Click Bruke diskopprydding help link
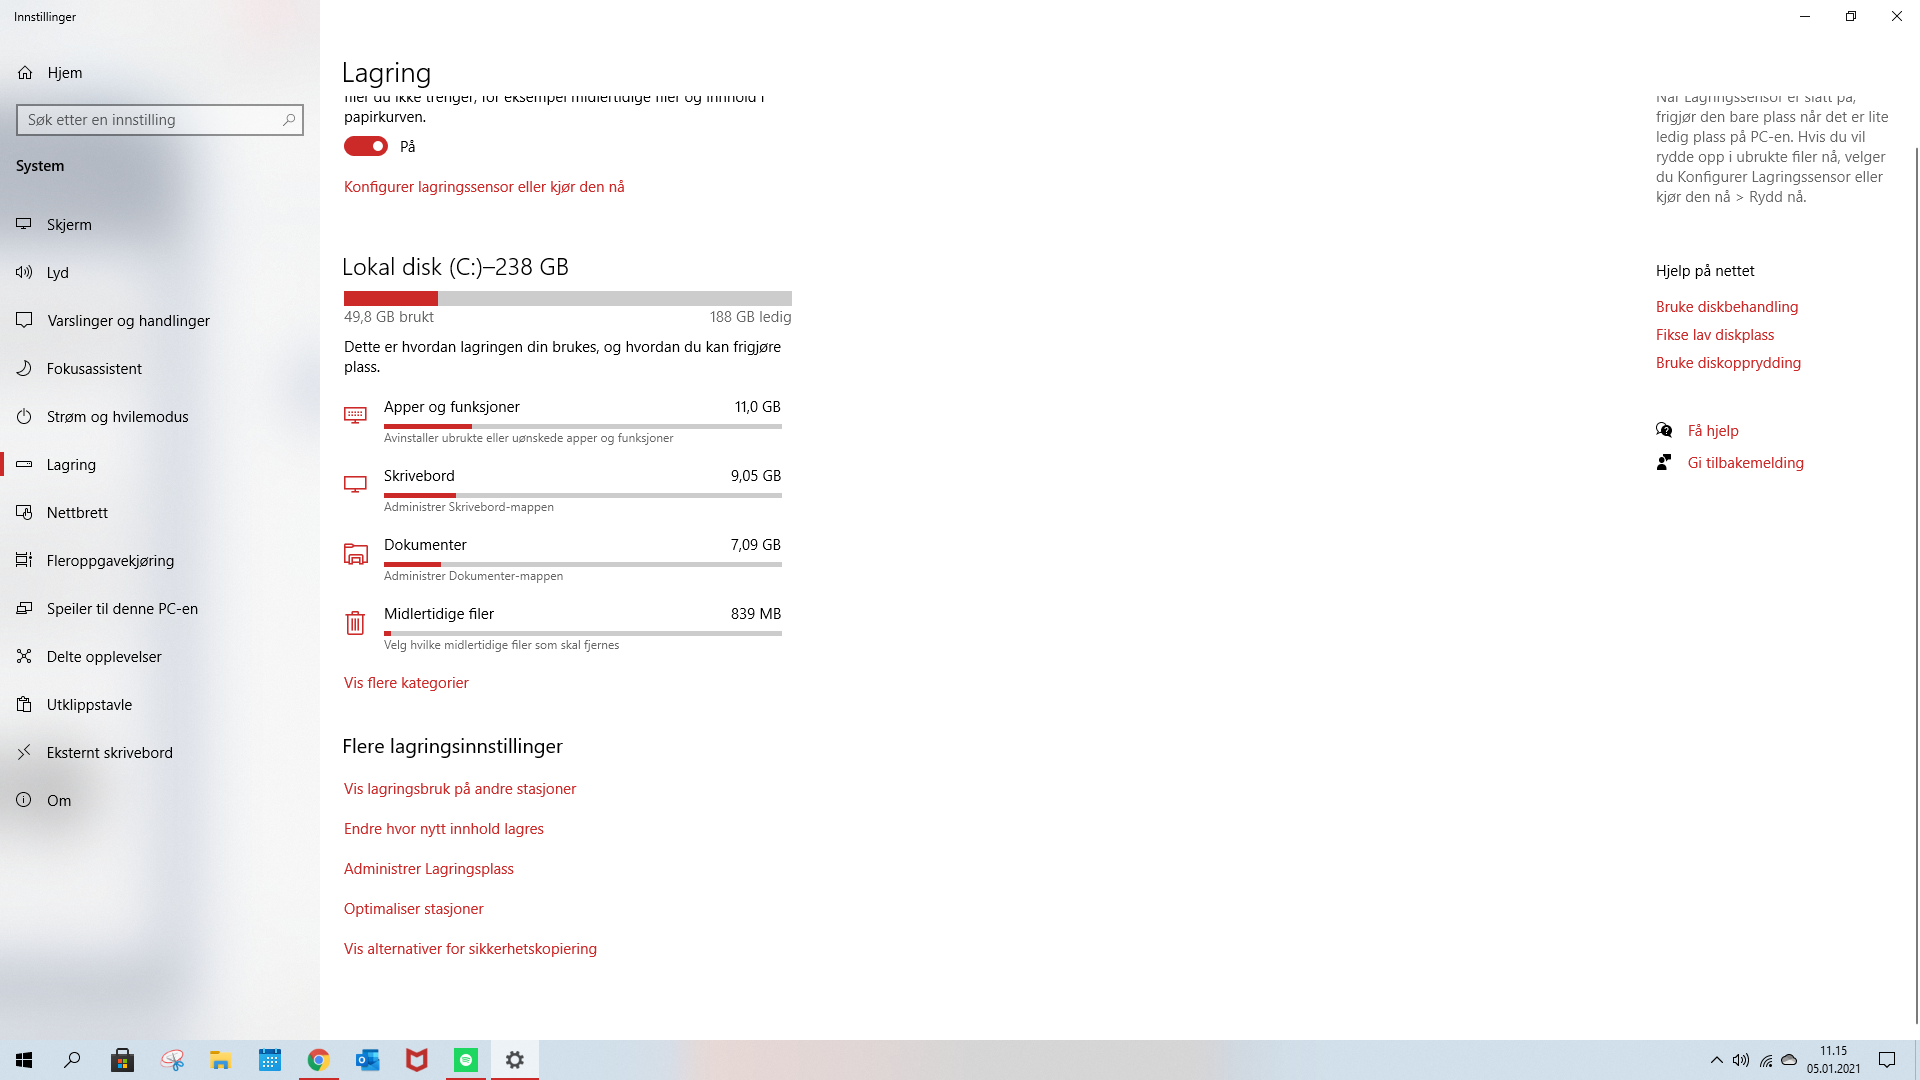 pos(1728,363)
